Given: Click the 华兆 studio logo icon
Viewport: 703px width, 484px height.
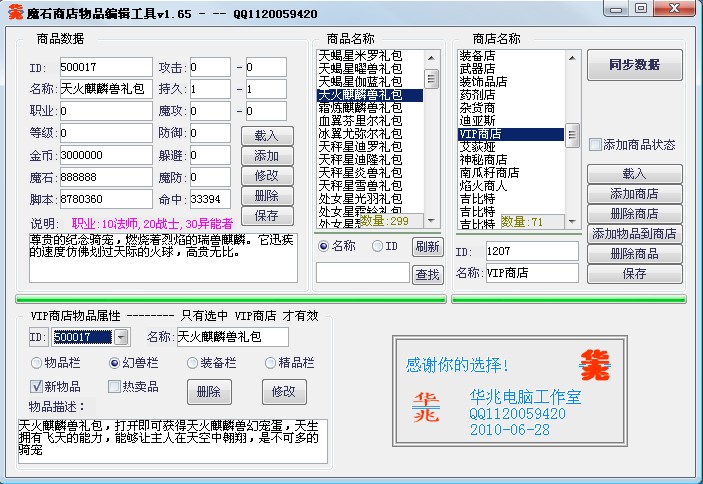Looking at the screenshot, I should (x=426, y=406).
